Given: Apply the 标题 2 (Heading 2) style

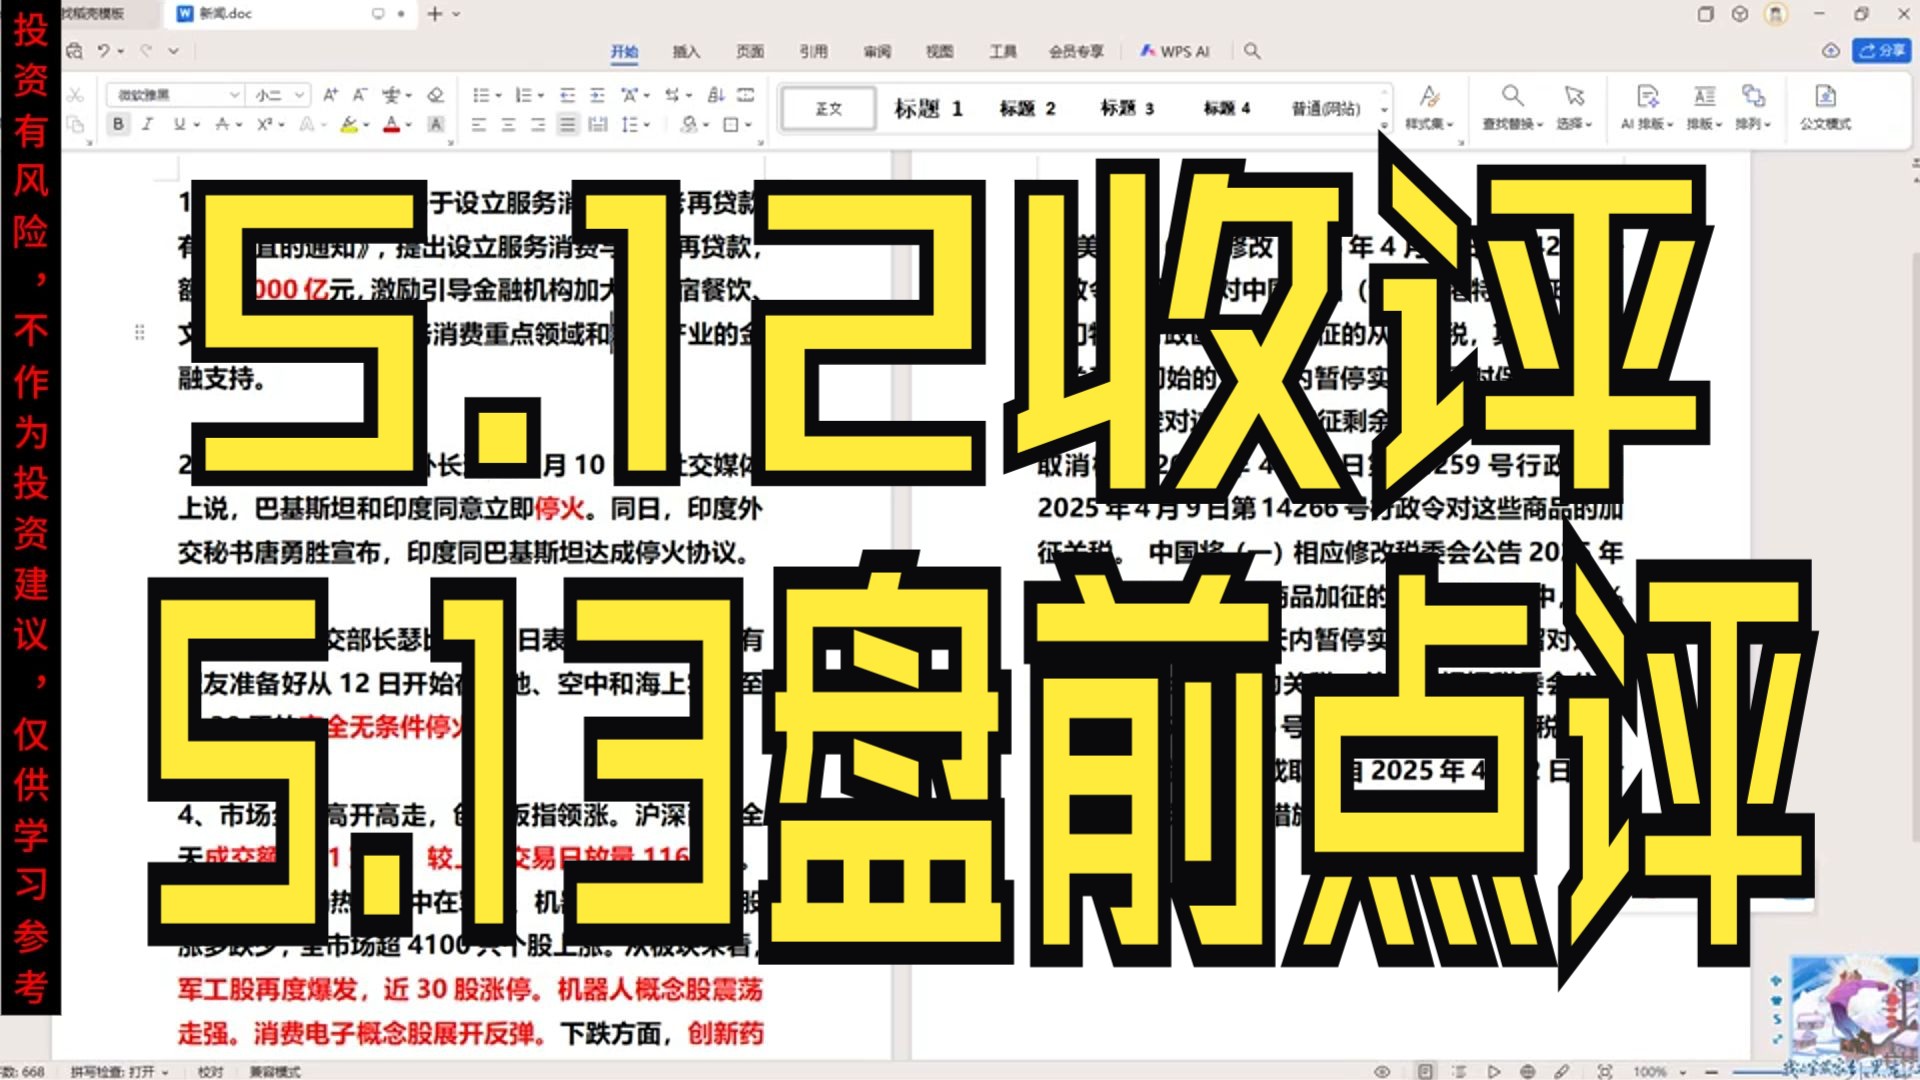Looking at the screenshot, I should (1027, 109).
